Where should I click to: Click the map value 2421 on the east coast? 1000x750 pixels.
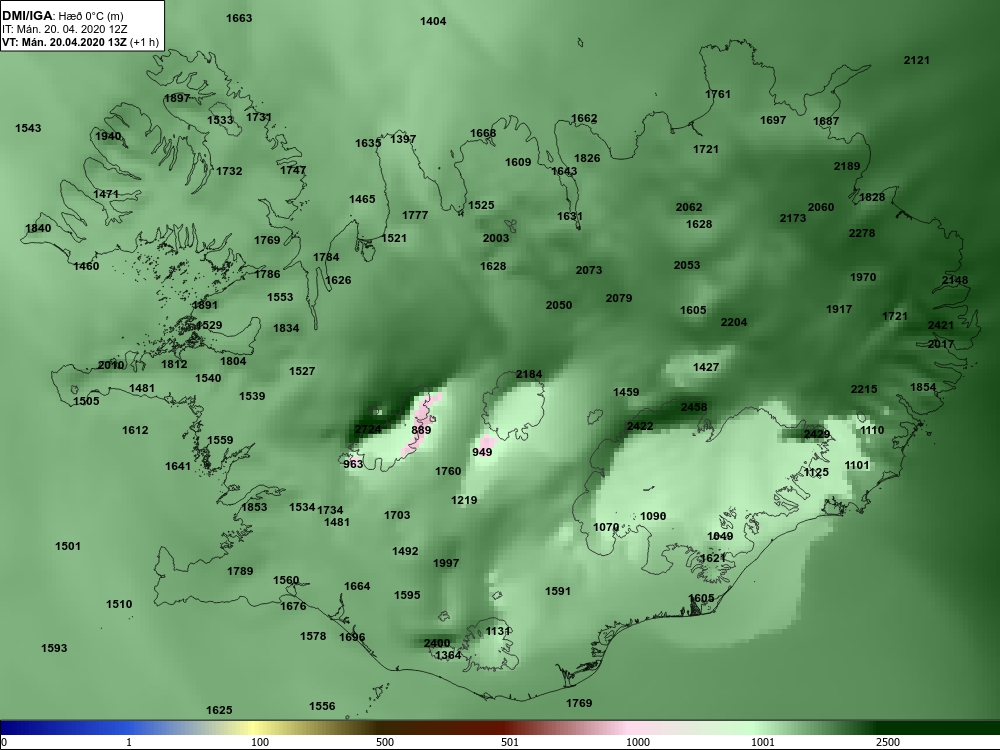(x=941, y=325)
